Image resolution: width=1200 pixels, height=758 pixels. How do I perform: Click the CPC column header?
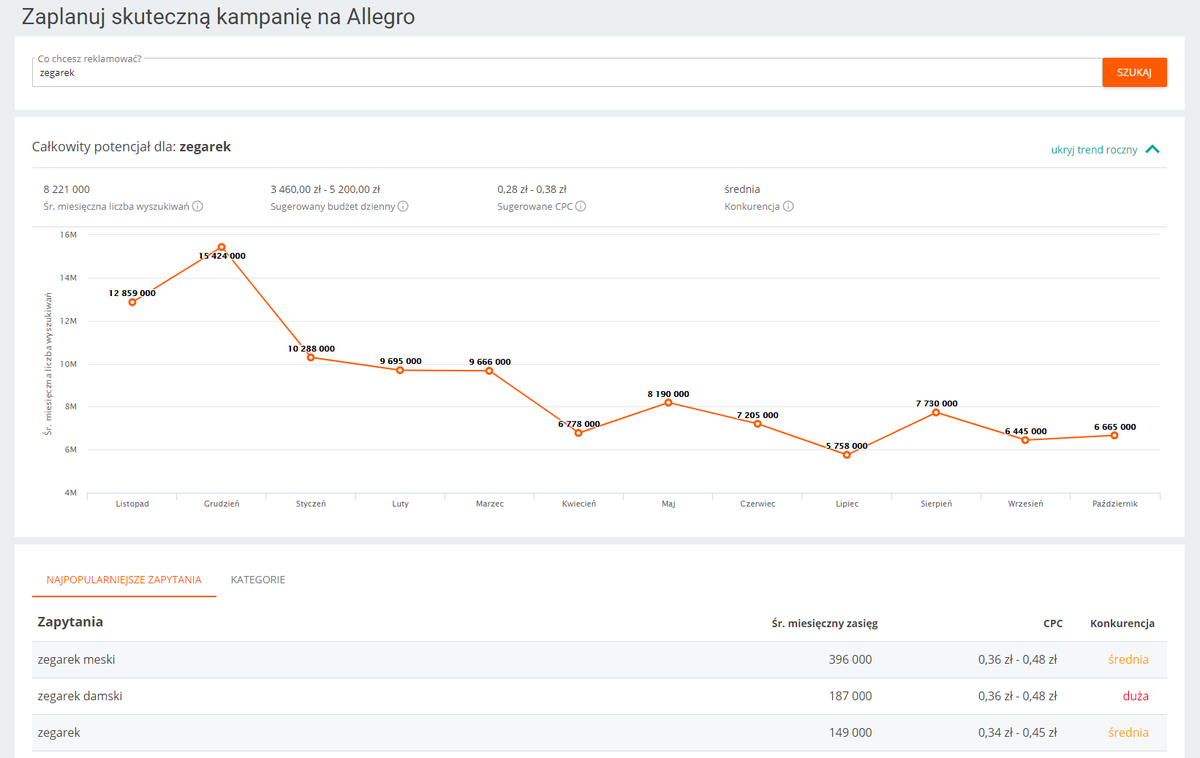(x=1054, y=623)
